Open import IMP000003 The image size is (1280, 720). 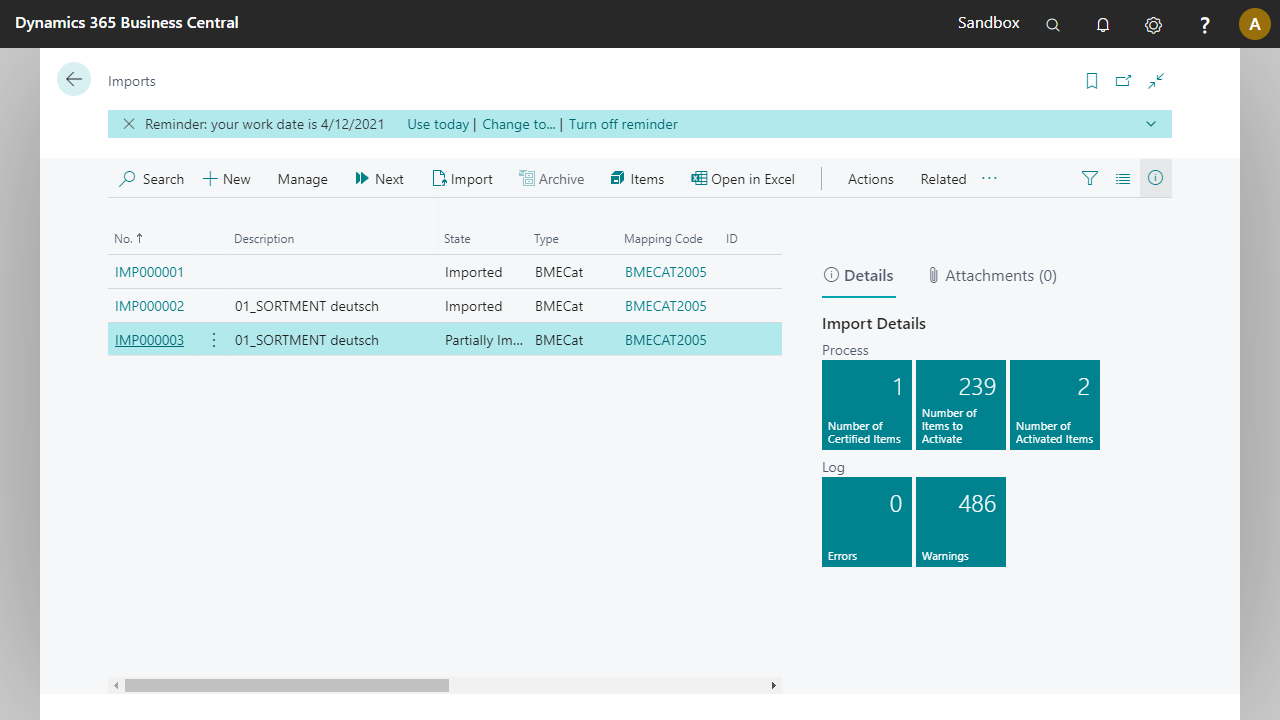149,340
